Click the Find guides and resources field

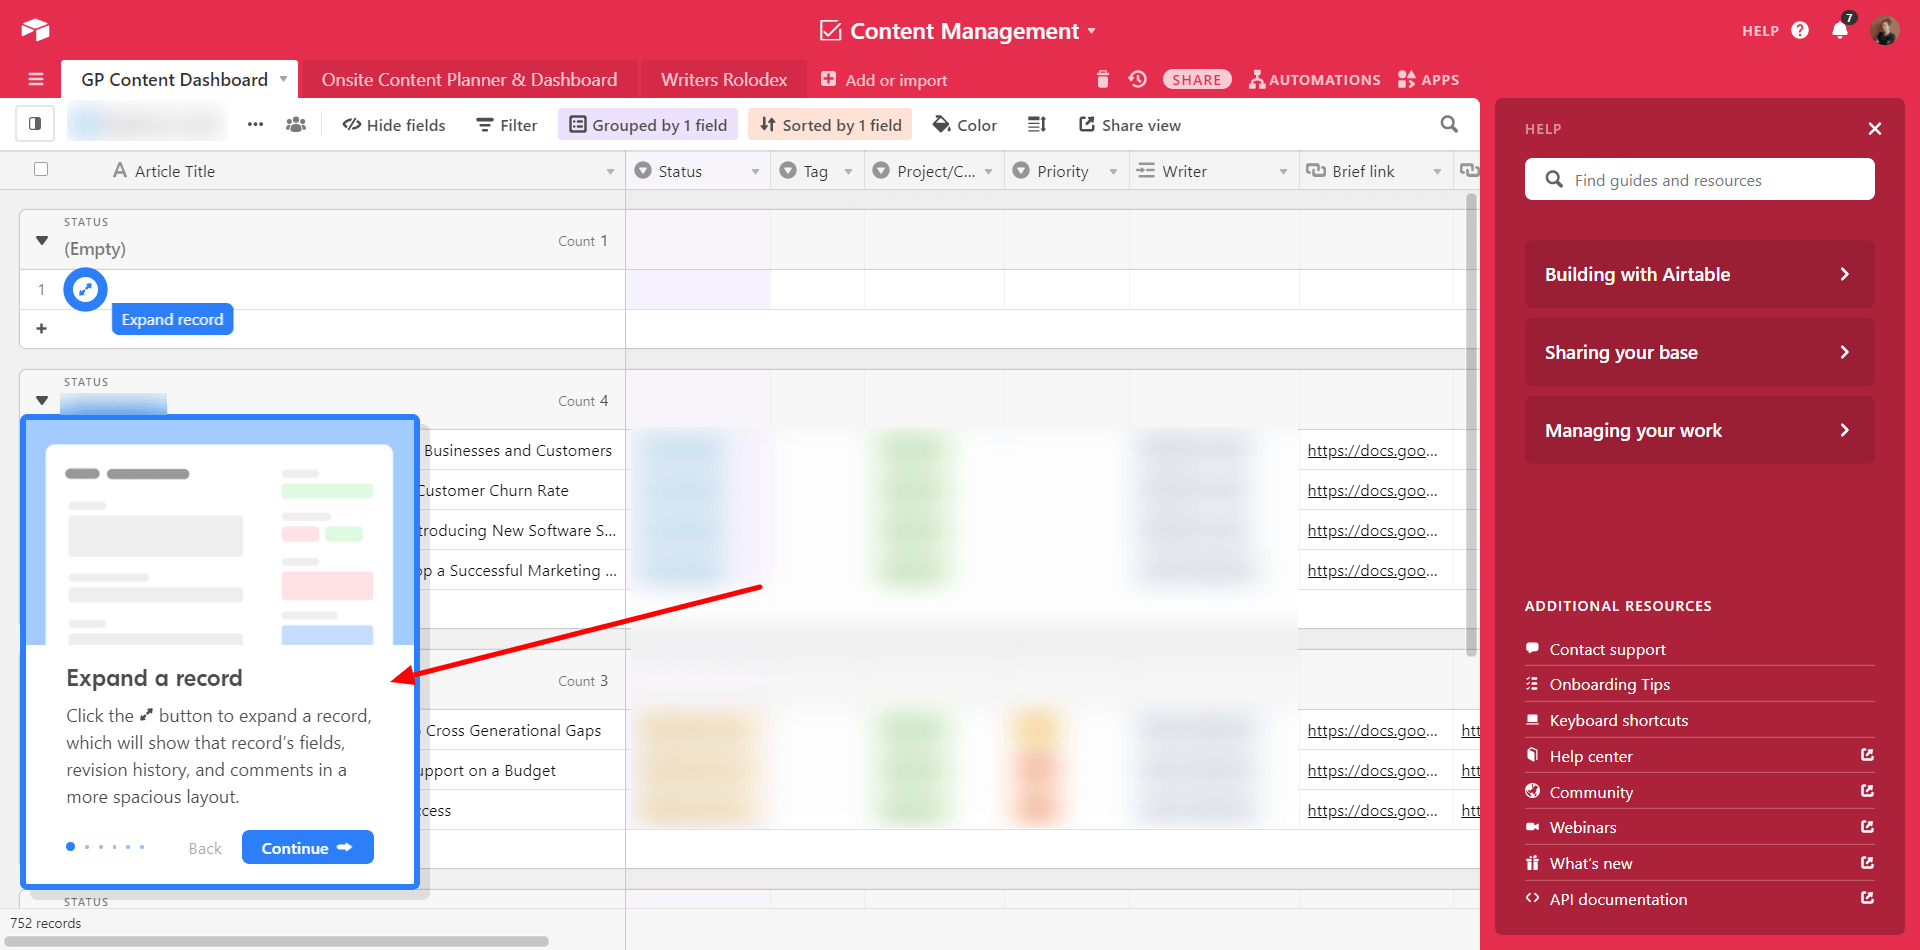coord(1699,180)
